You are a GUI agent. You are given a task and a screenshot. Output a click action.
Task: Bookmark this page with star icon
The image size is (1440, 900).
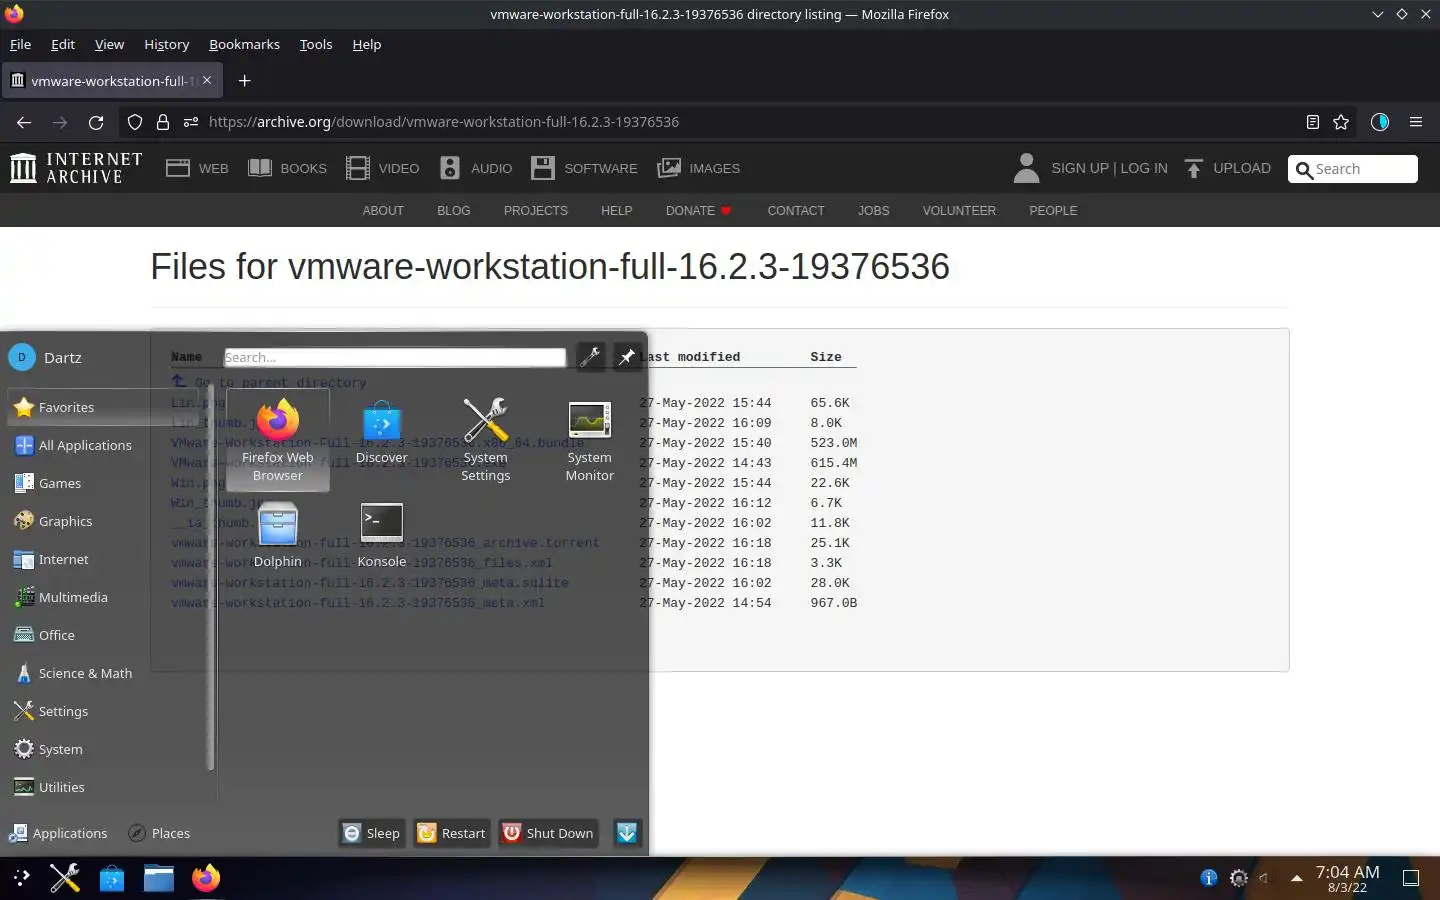[x=1341, y=122]
